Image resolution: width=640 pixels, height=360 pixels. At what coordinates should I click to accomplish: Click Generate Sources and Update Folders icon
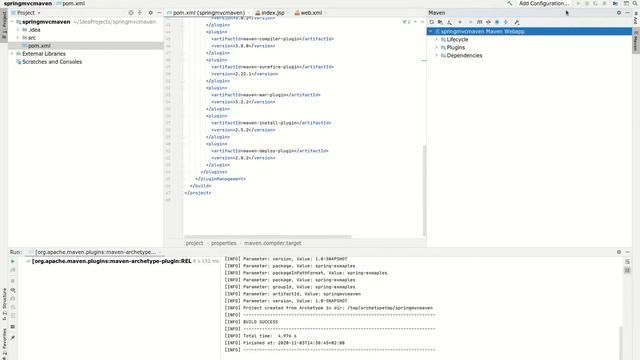(440, 22)
